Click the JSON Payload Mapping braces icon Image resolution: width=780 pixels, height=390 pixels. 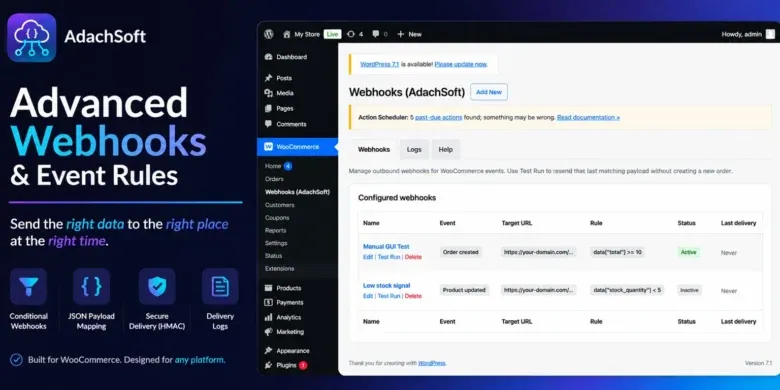click(x=92, y=287)
